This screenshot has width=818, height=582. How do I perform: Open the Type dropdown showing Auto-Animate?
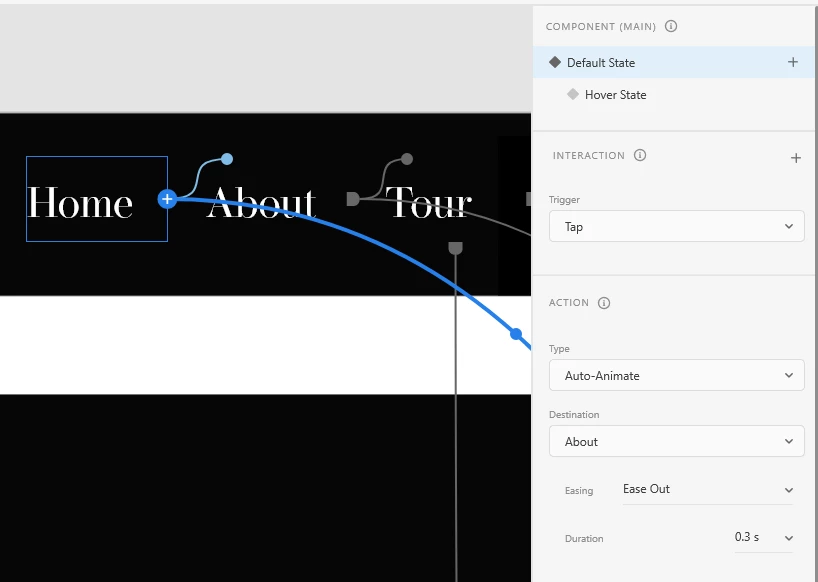point(677,375)
